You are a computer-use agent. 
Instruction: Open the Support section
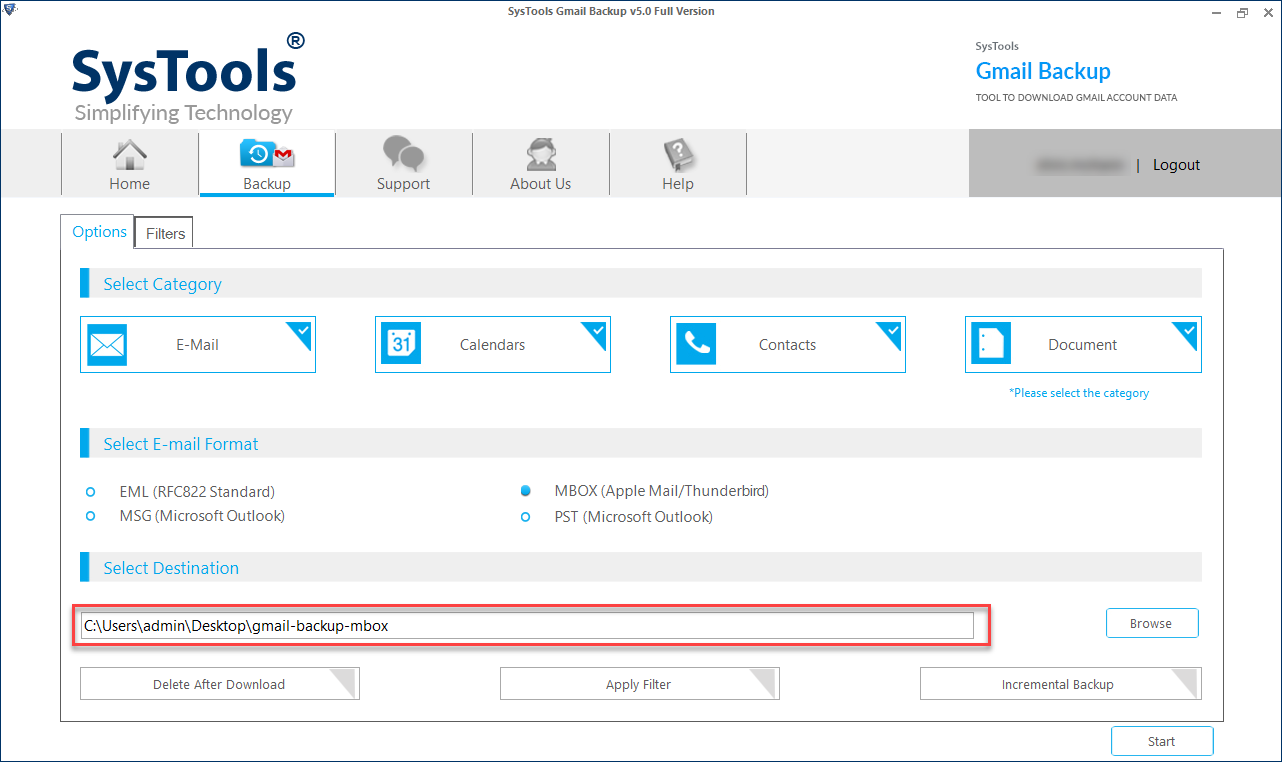click(x=403, y=164)
